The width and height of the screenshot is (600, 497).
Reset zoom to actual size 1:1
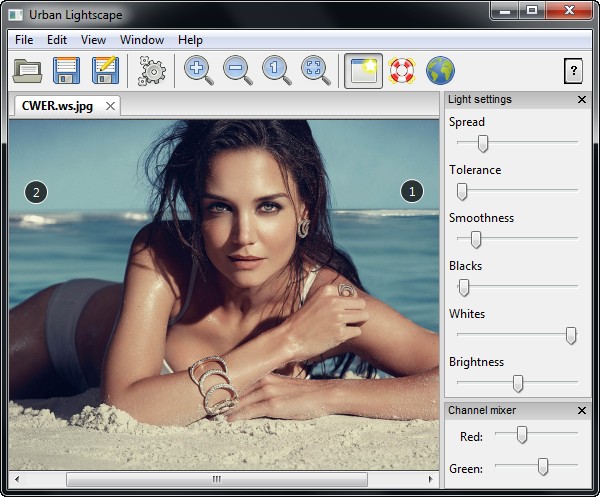click(277, 71)
